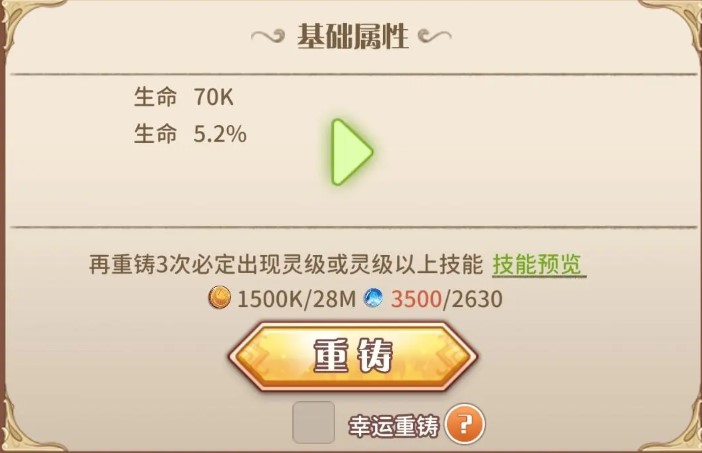Click the 1500K/28M gold cost text

[296, 299]
